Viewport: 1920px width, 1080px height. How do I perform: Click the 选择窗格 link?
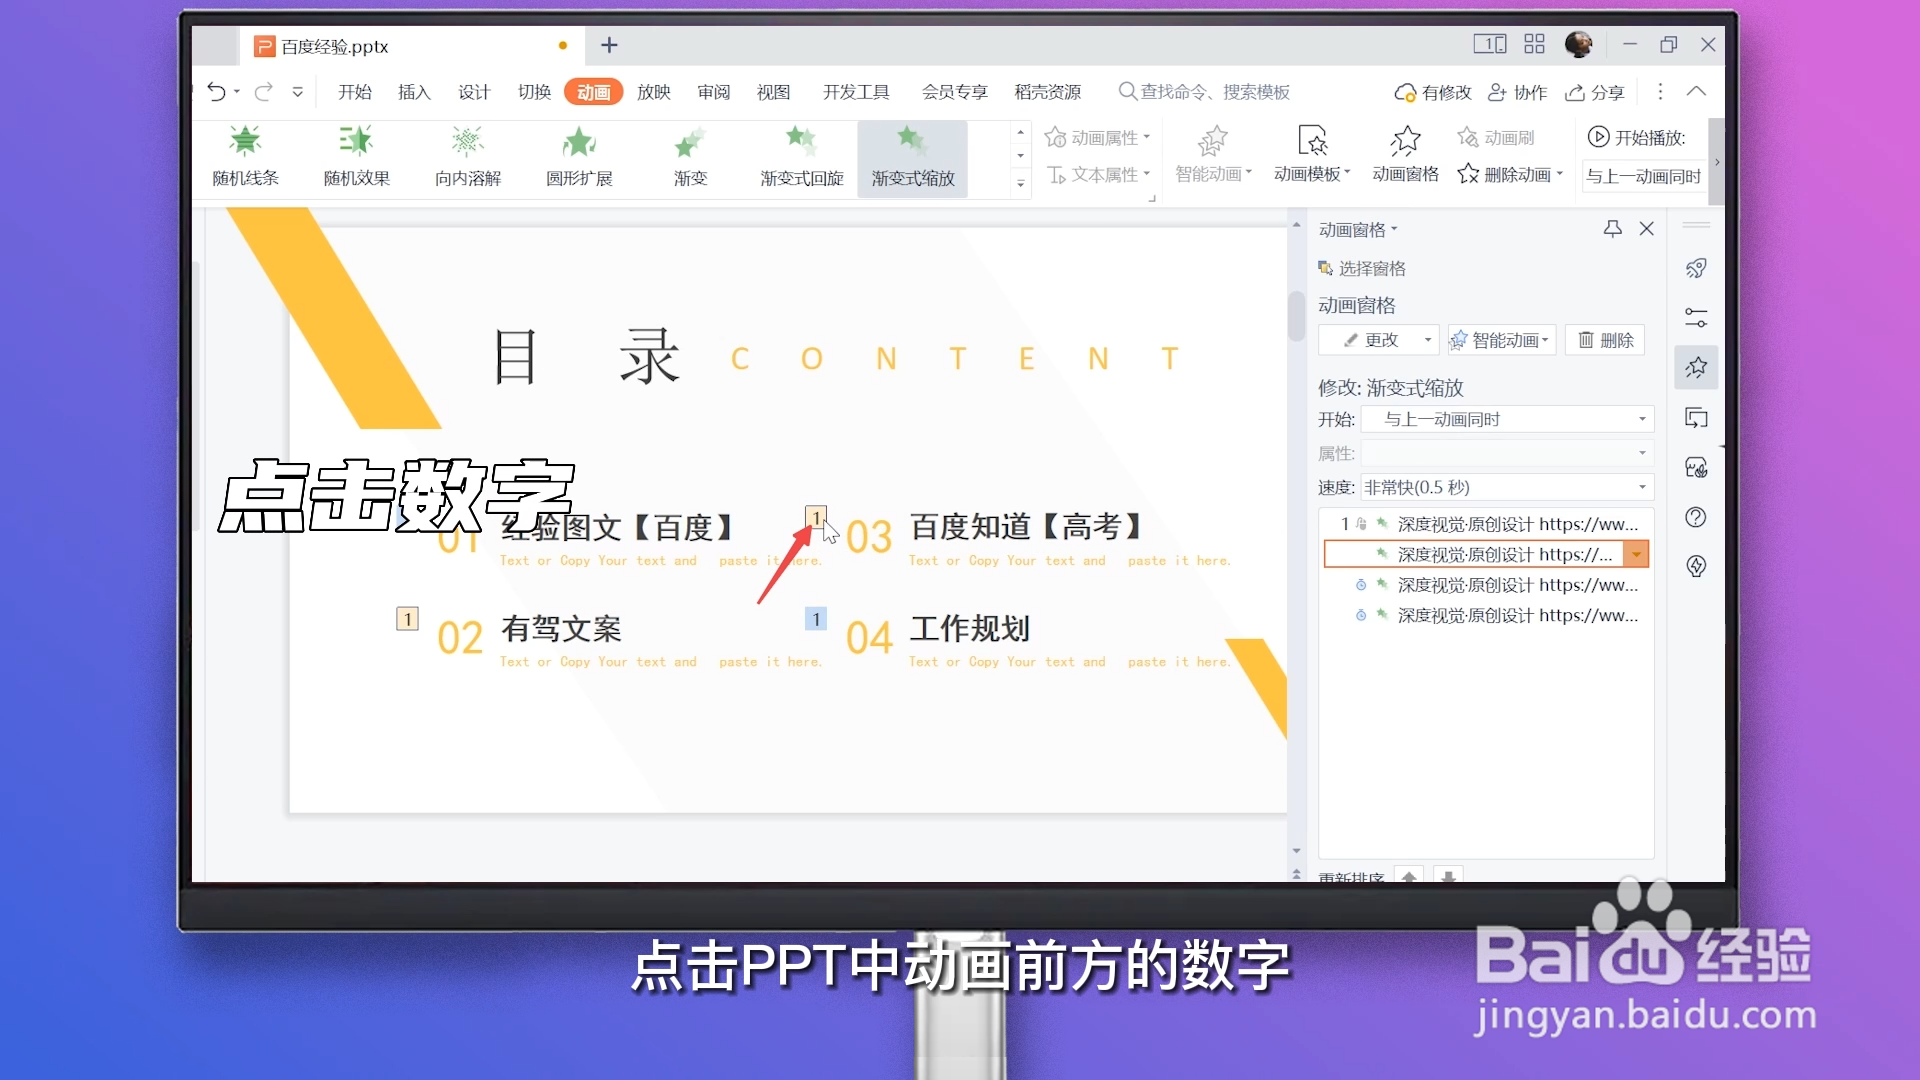(x=1362, y=268)
